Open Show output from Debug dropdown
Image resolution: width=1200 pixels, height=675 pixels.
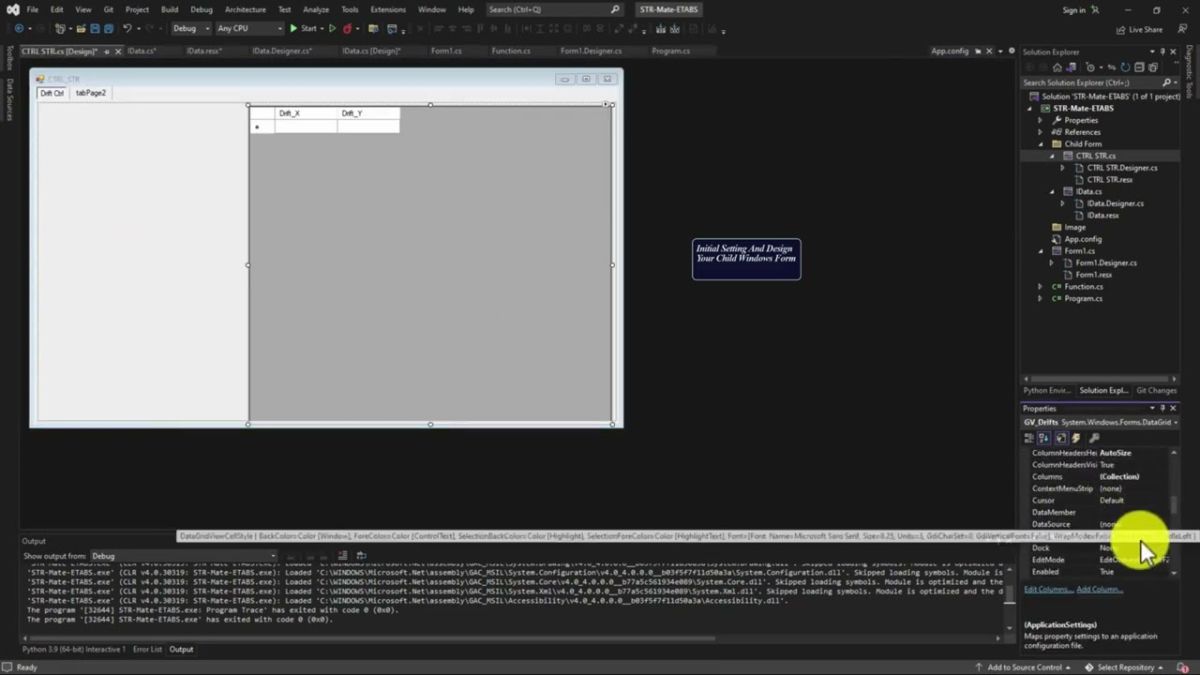(183, 556)
